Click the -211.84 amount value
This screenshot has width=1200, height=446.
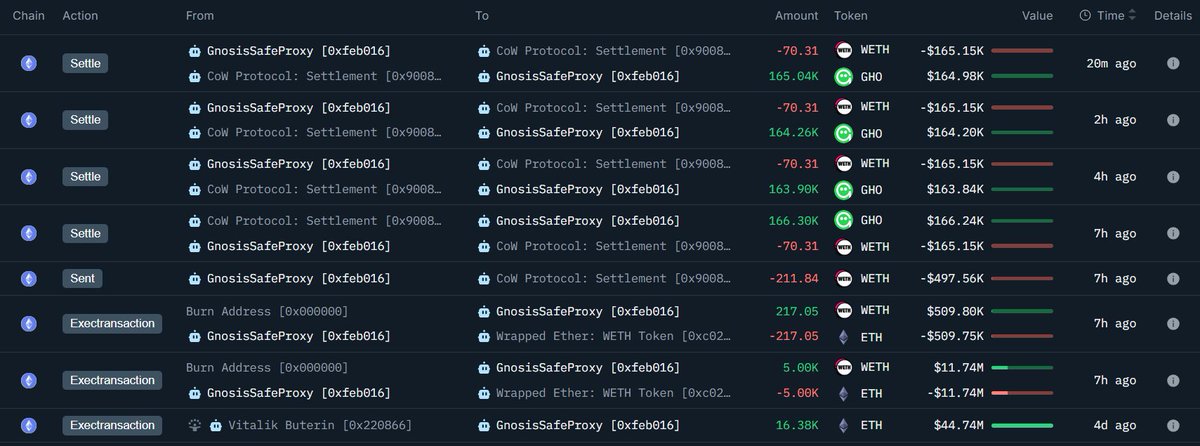[x=796, y=278]
